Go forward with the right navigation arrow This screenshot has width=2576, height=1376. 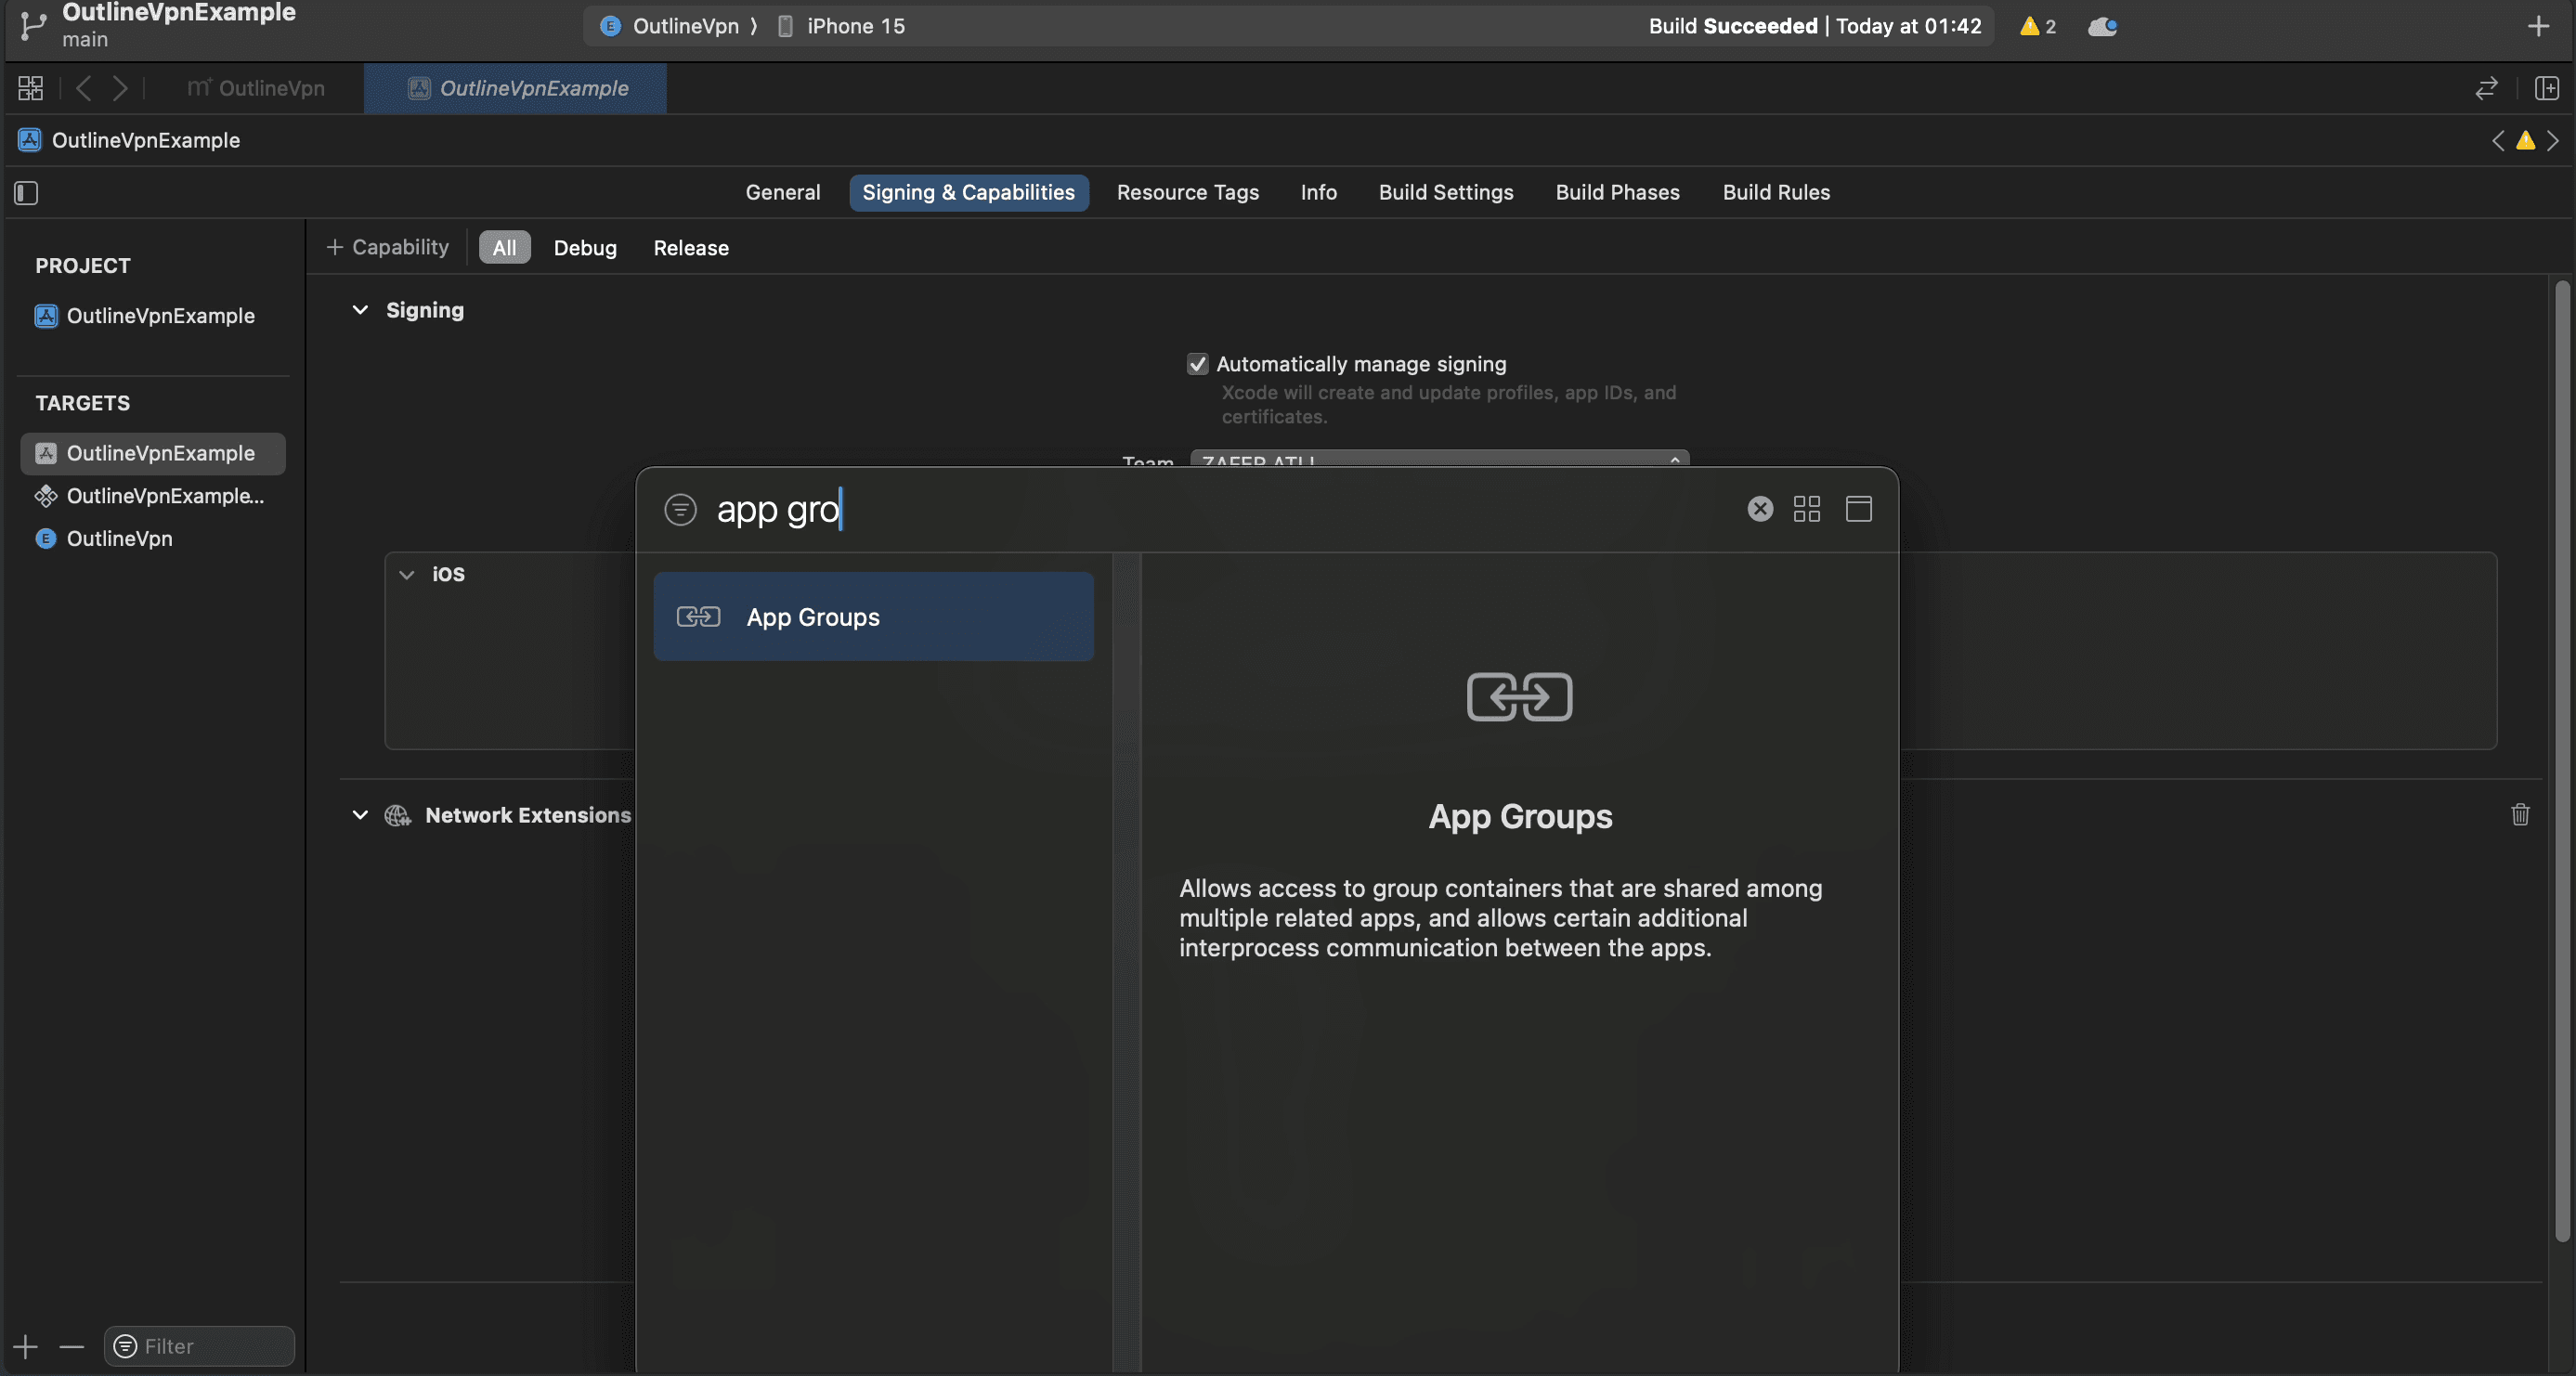[120, 88]
